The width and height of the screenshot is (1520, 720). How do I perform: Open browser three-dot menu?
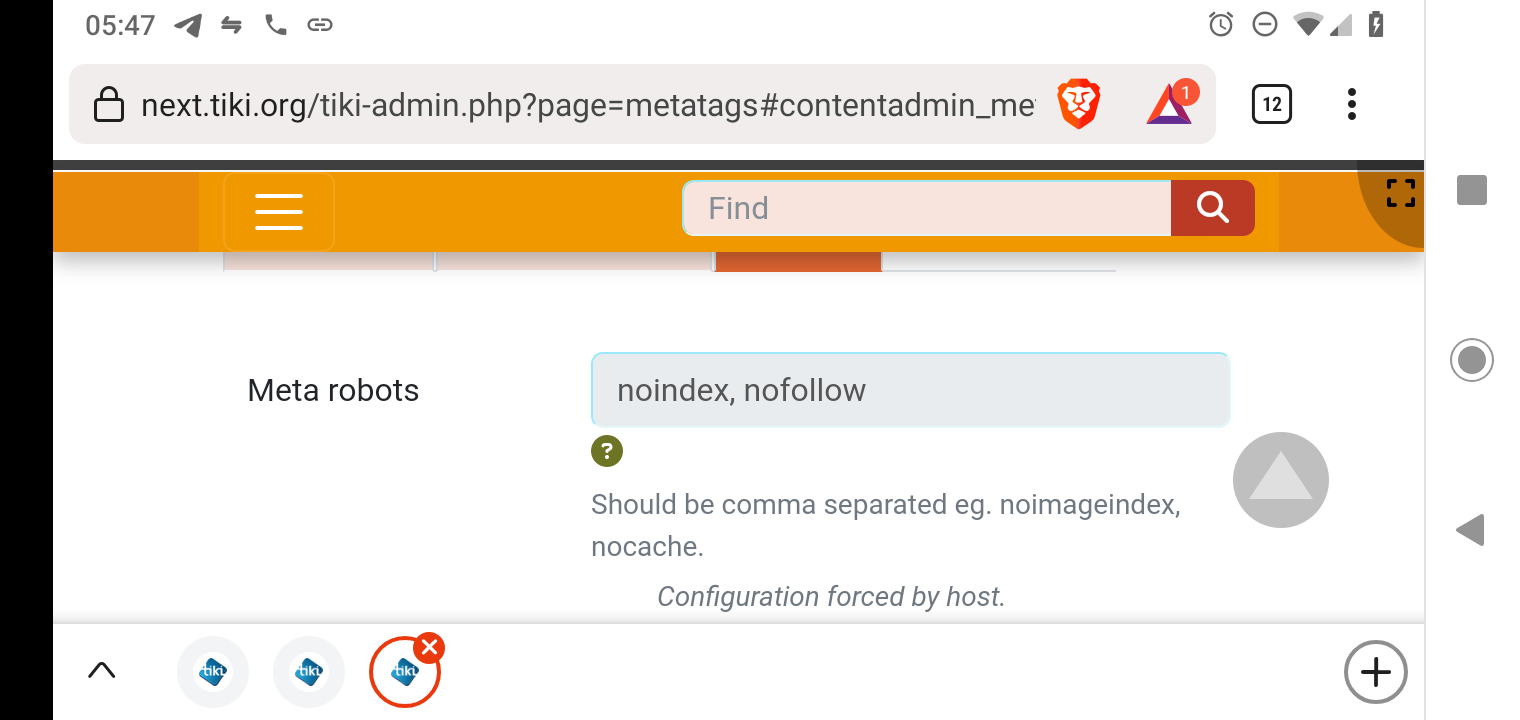(1352, 104)
